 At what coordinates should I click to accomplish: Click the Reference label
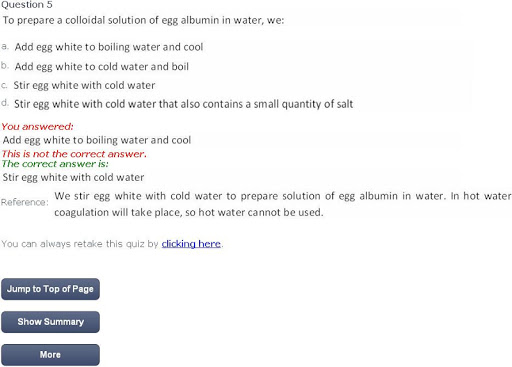point(25,202)
